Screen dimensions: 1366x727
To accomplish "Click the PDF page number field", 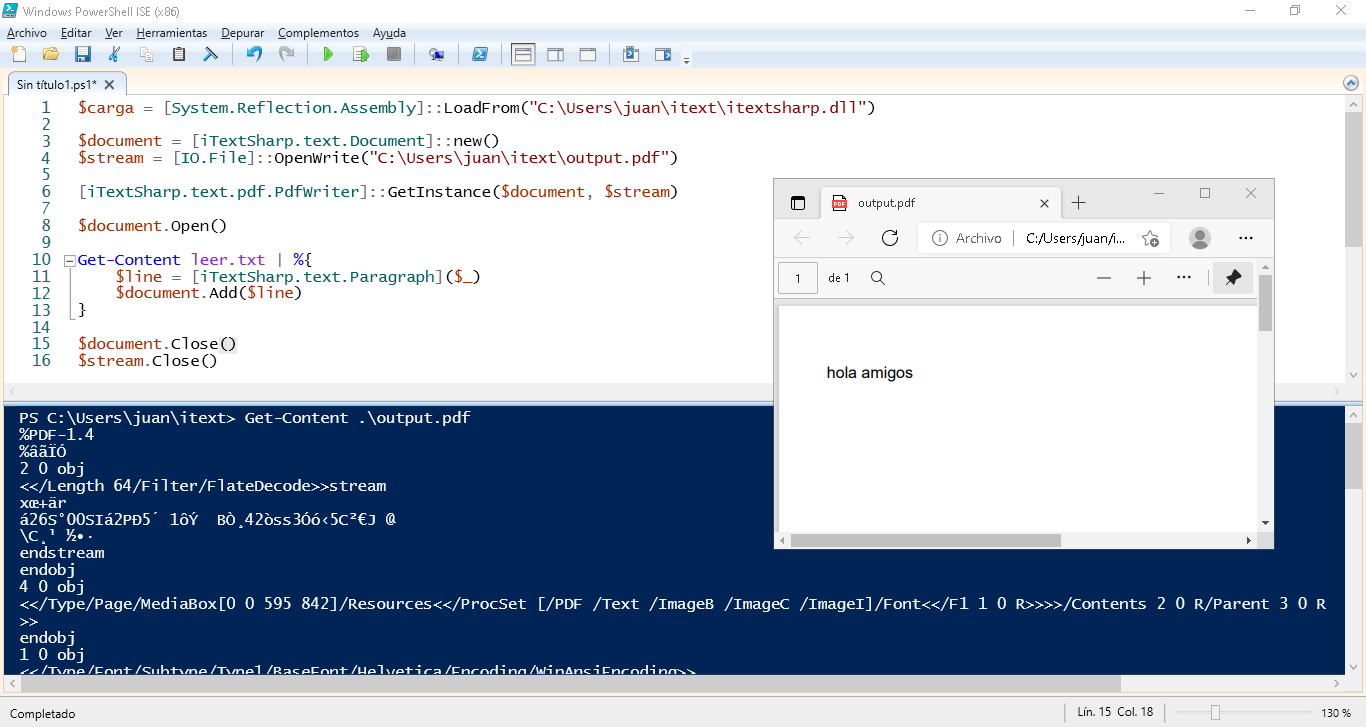I will [798, 278].
